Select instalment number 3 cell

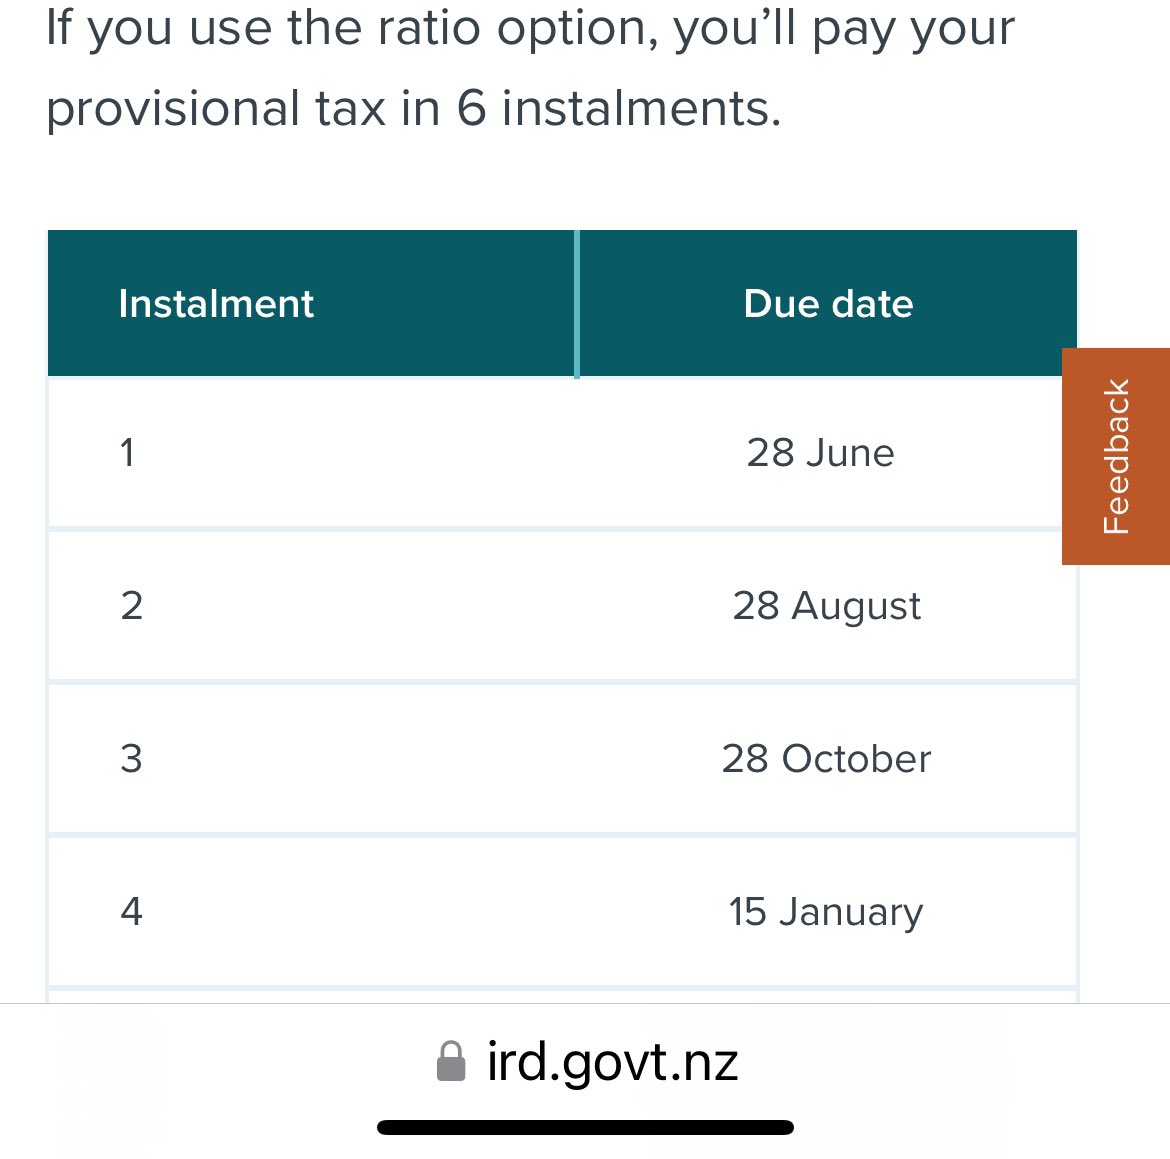(x=131, y=759)
